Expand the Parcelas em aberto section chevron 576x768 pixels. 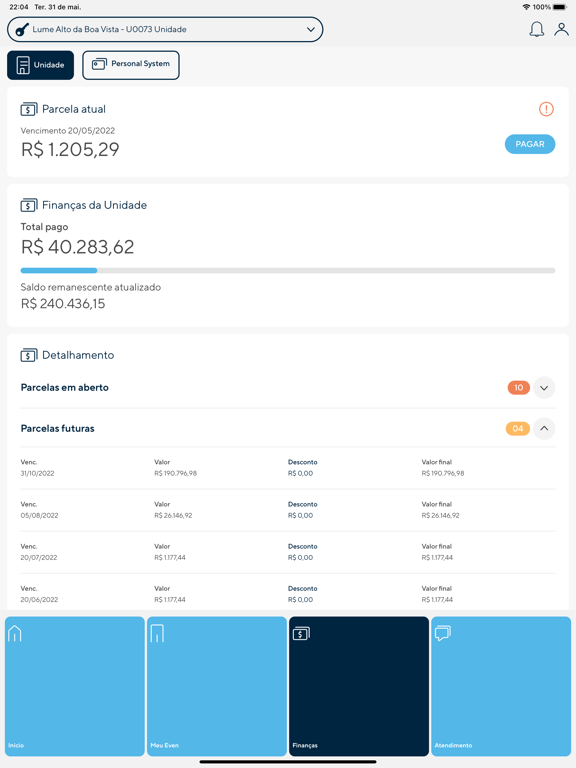tap(544, 388)
